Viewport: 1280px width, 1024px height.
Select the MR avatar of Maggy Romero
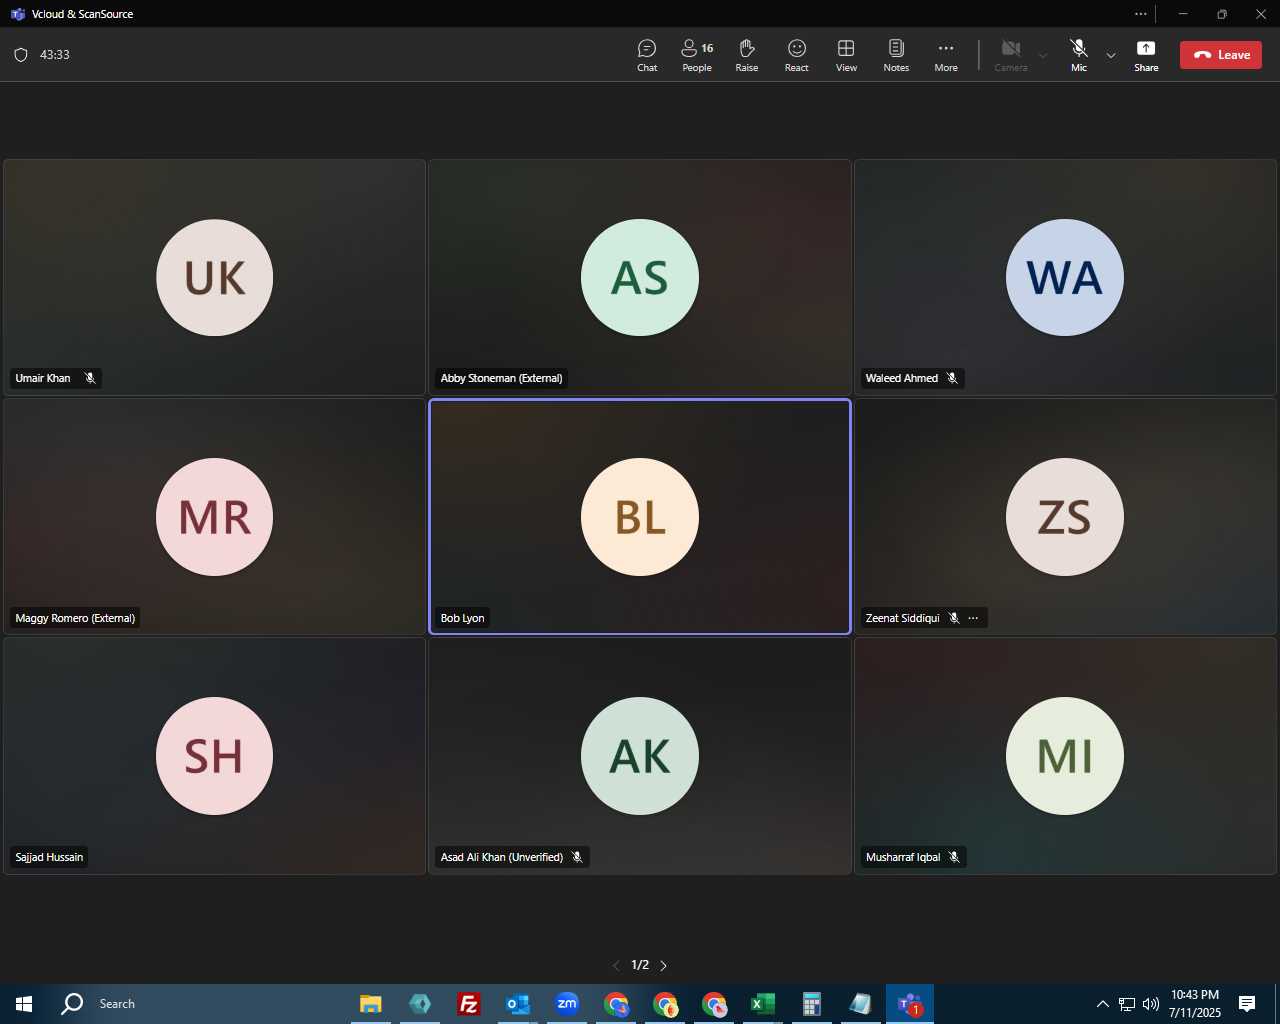coord(214,517)
